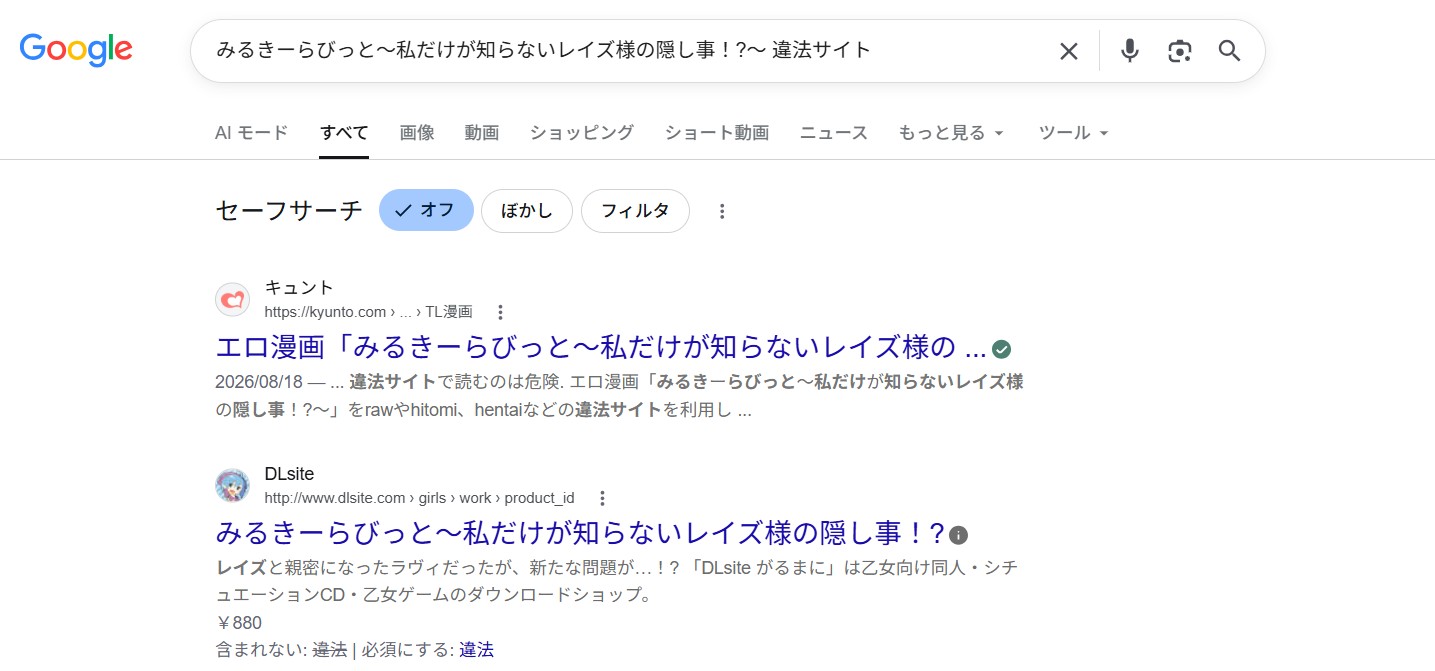This screenshot has width=1435, height=671.
Task: Click the キュント site favicon
Action: tap(232, 299)
